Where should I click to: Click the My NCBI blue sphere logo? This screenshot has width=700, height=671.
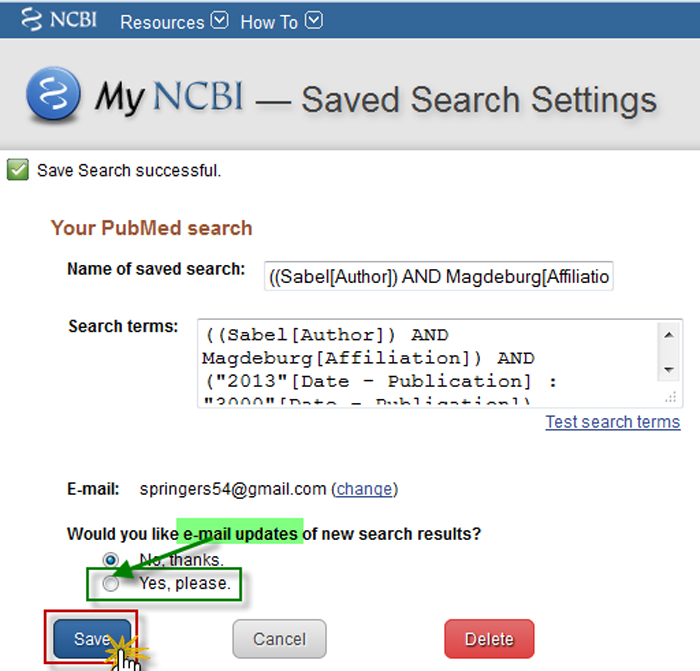click(x=53, y=96)
